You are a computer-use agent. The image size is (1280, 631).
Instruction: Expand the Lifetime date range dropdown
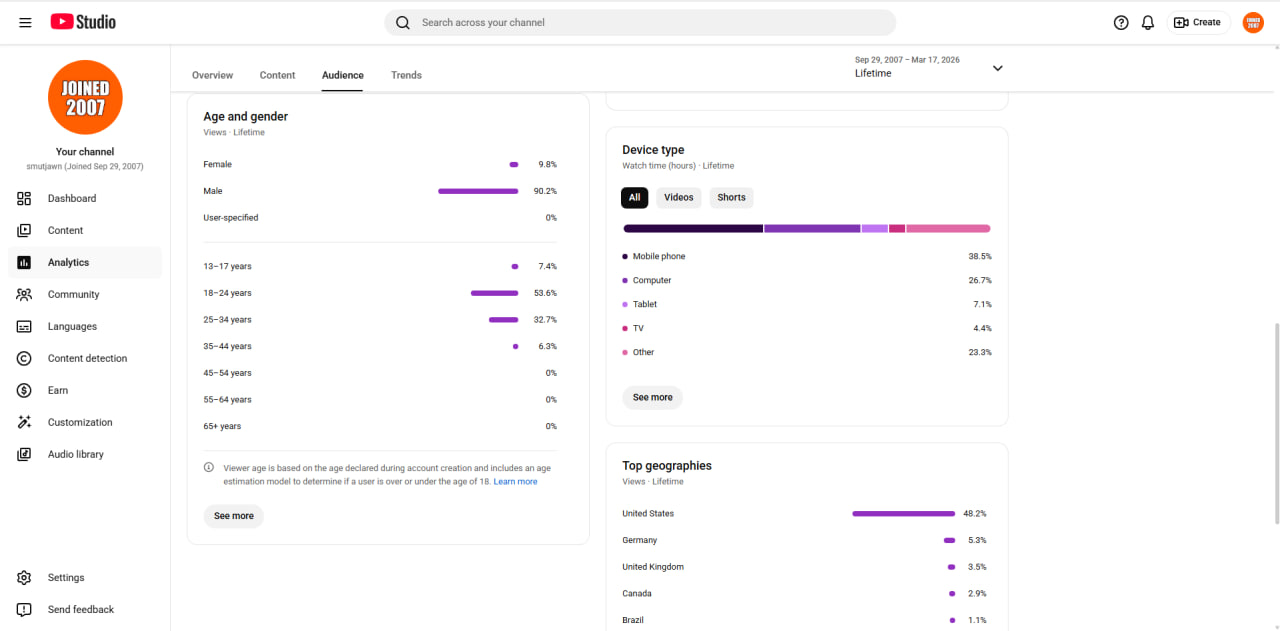point(929,67)
